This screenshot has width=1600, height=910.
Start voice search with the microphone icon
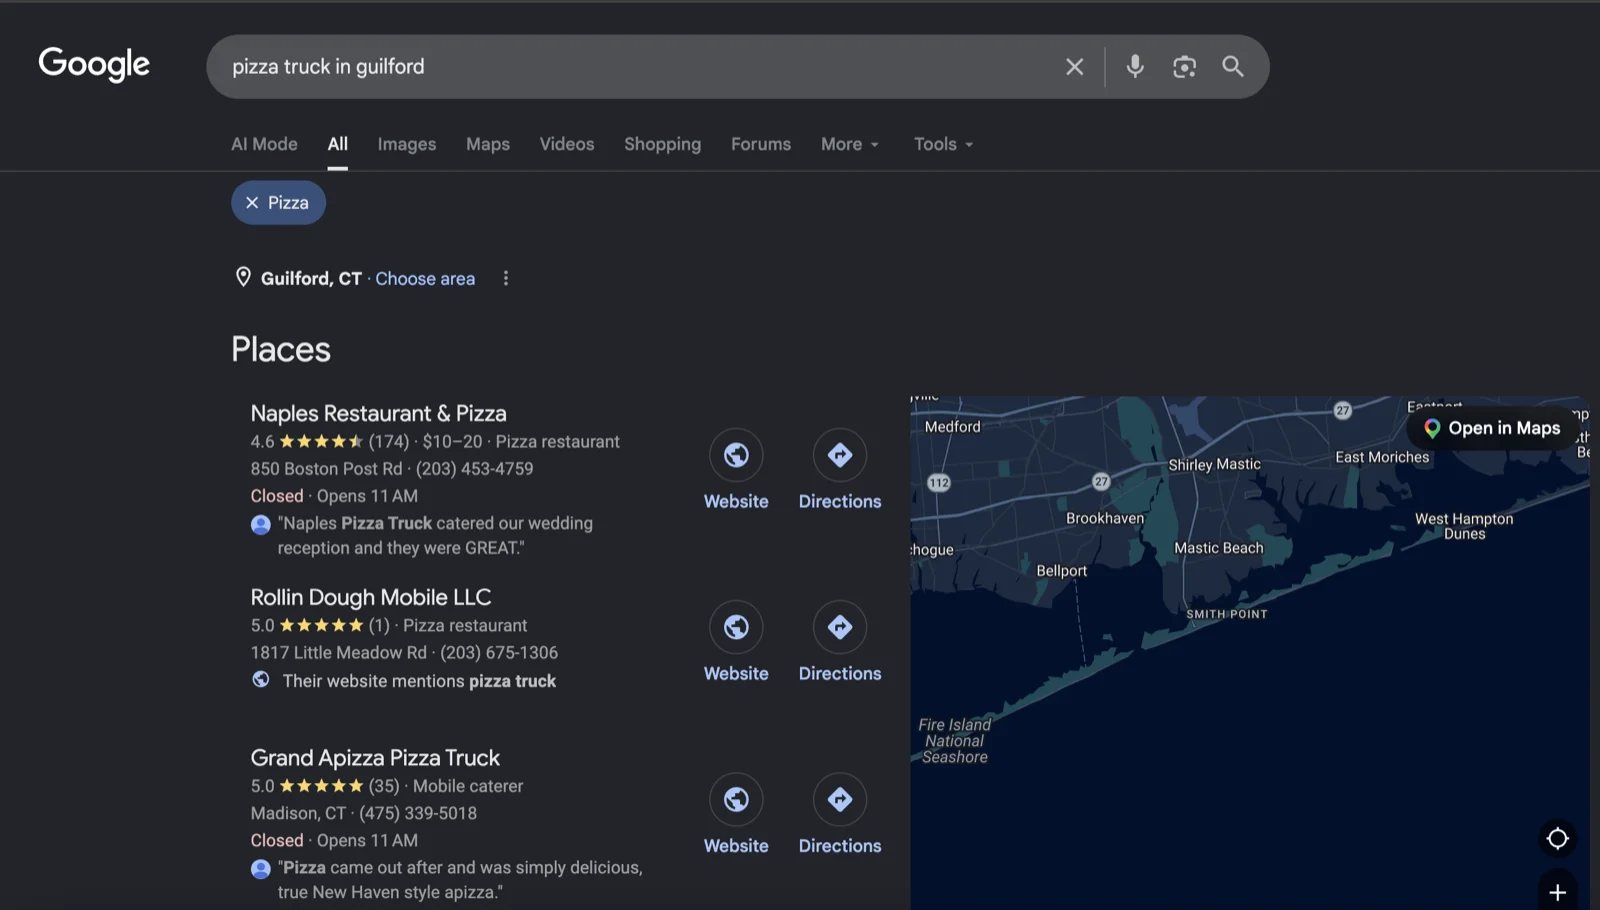(1135, 67)
